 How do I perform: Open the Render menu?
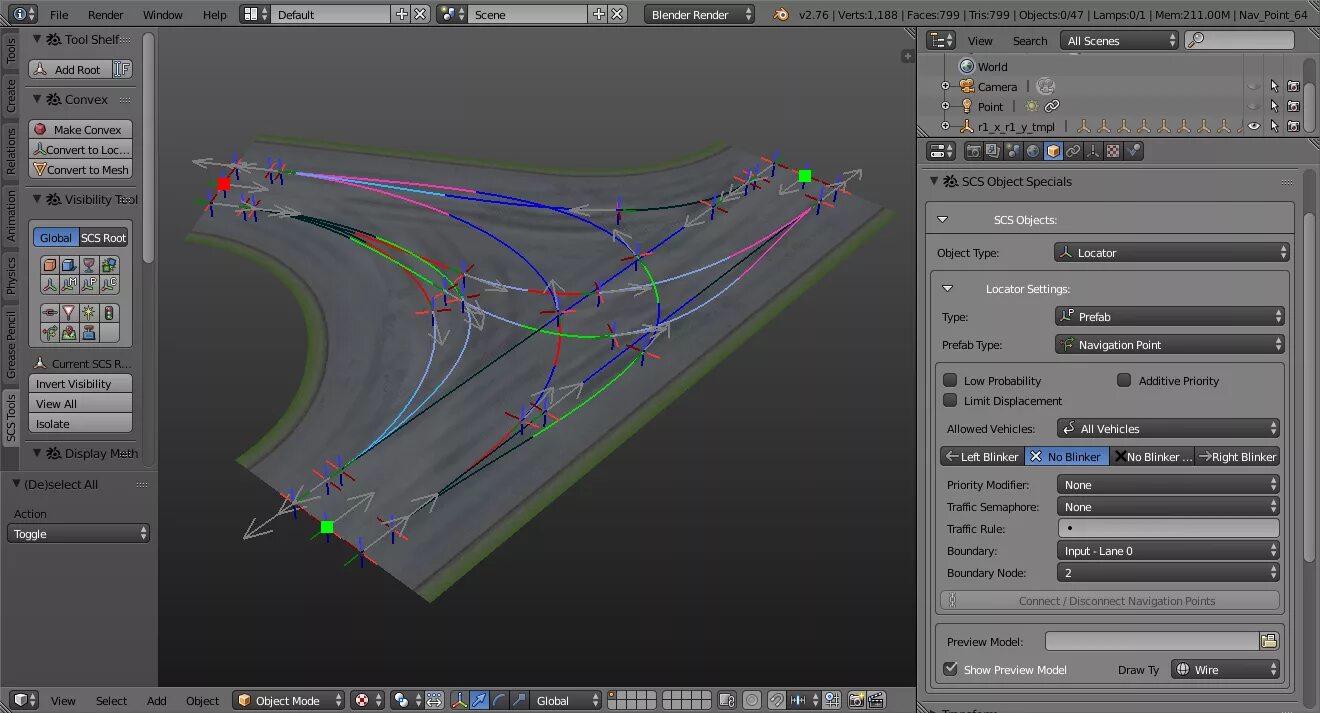click(105, 15)
